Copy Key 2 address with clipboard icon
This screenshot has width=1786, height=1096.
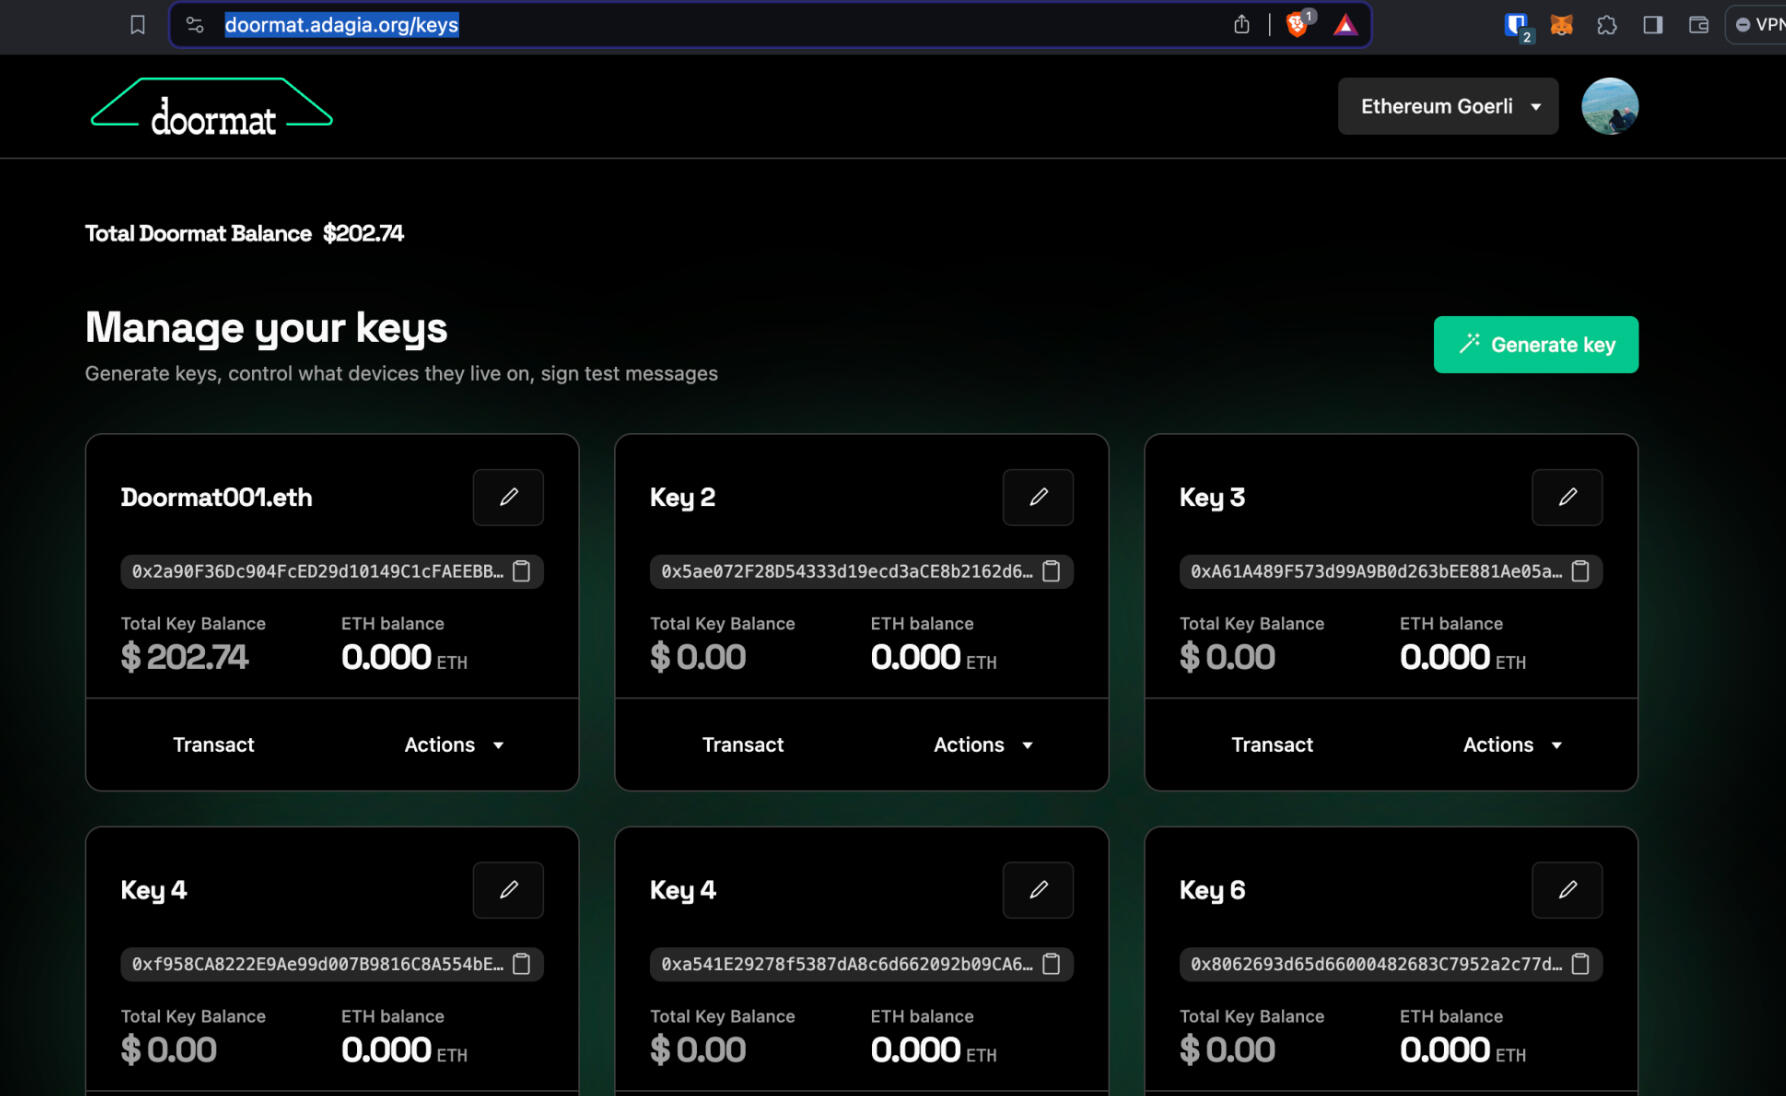click(x=1051, y=571)
